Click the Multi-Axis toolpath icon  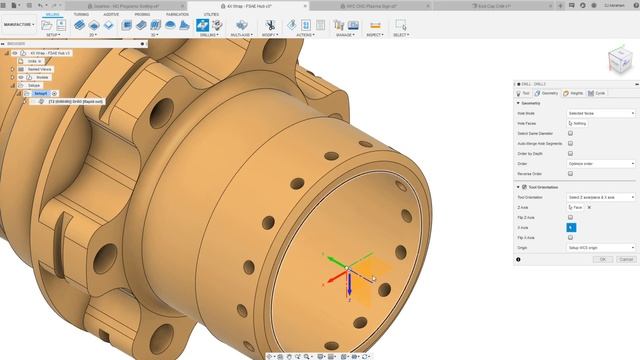(242, 25)
